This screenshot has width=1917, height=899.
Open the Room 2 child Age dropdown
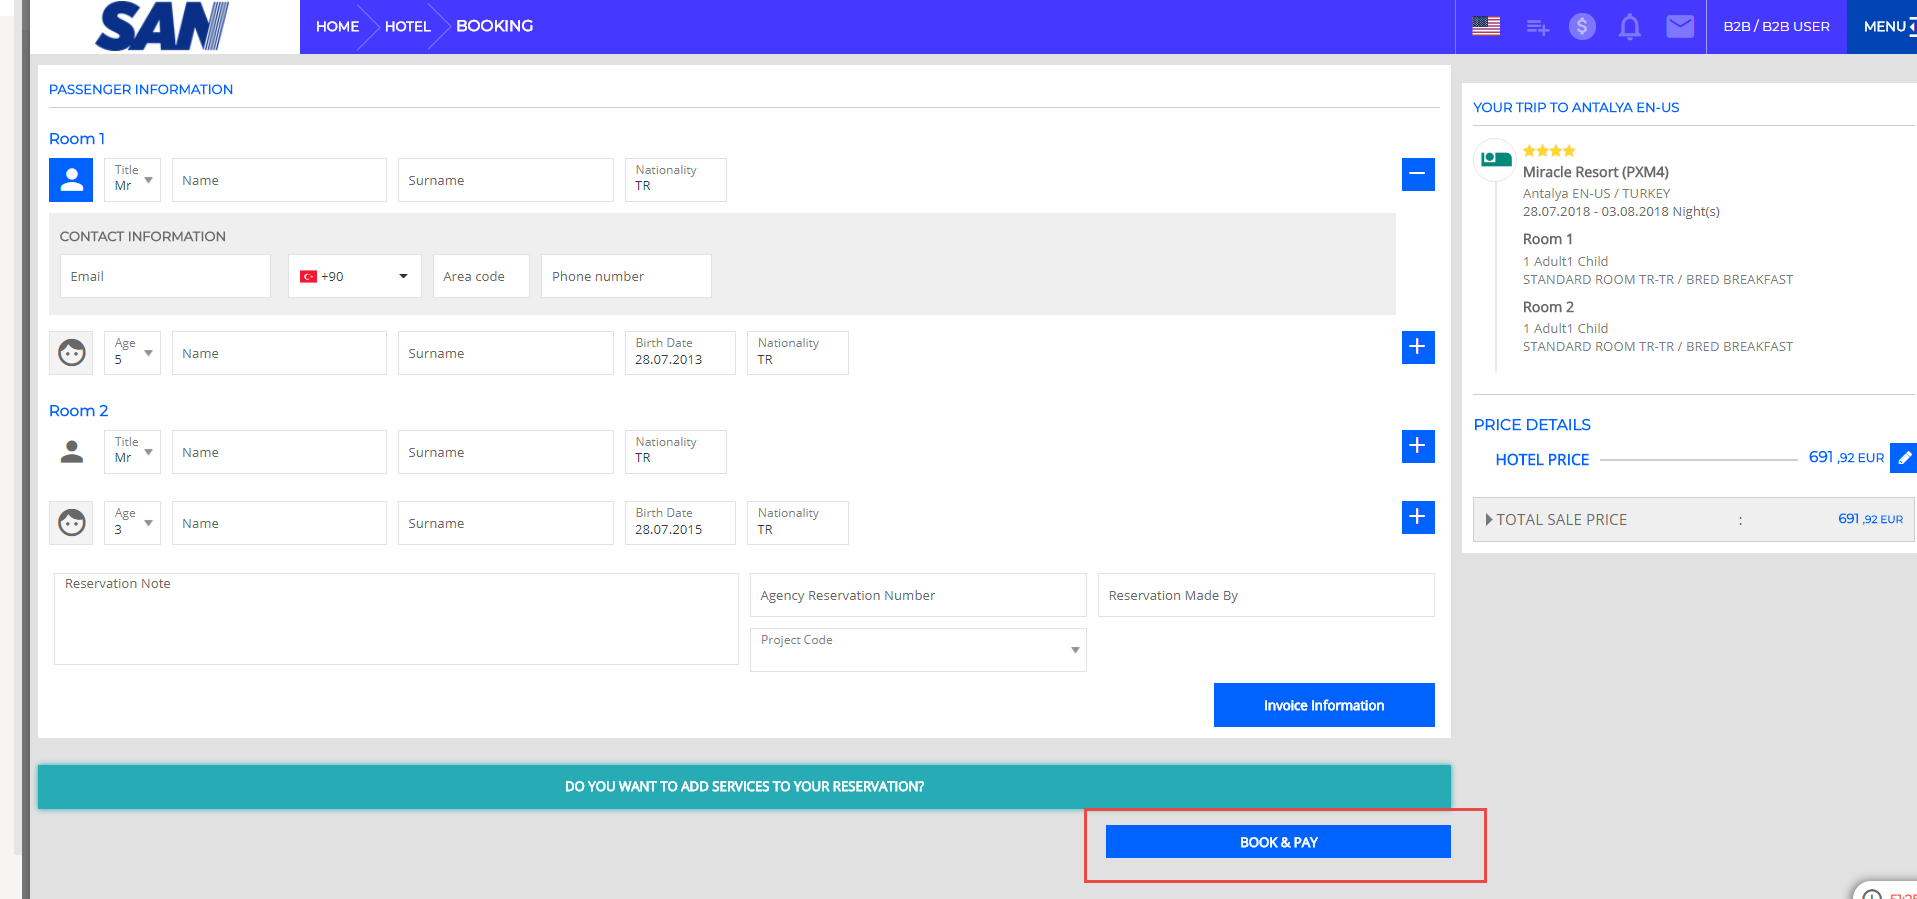pos(132,523)
